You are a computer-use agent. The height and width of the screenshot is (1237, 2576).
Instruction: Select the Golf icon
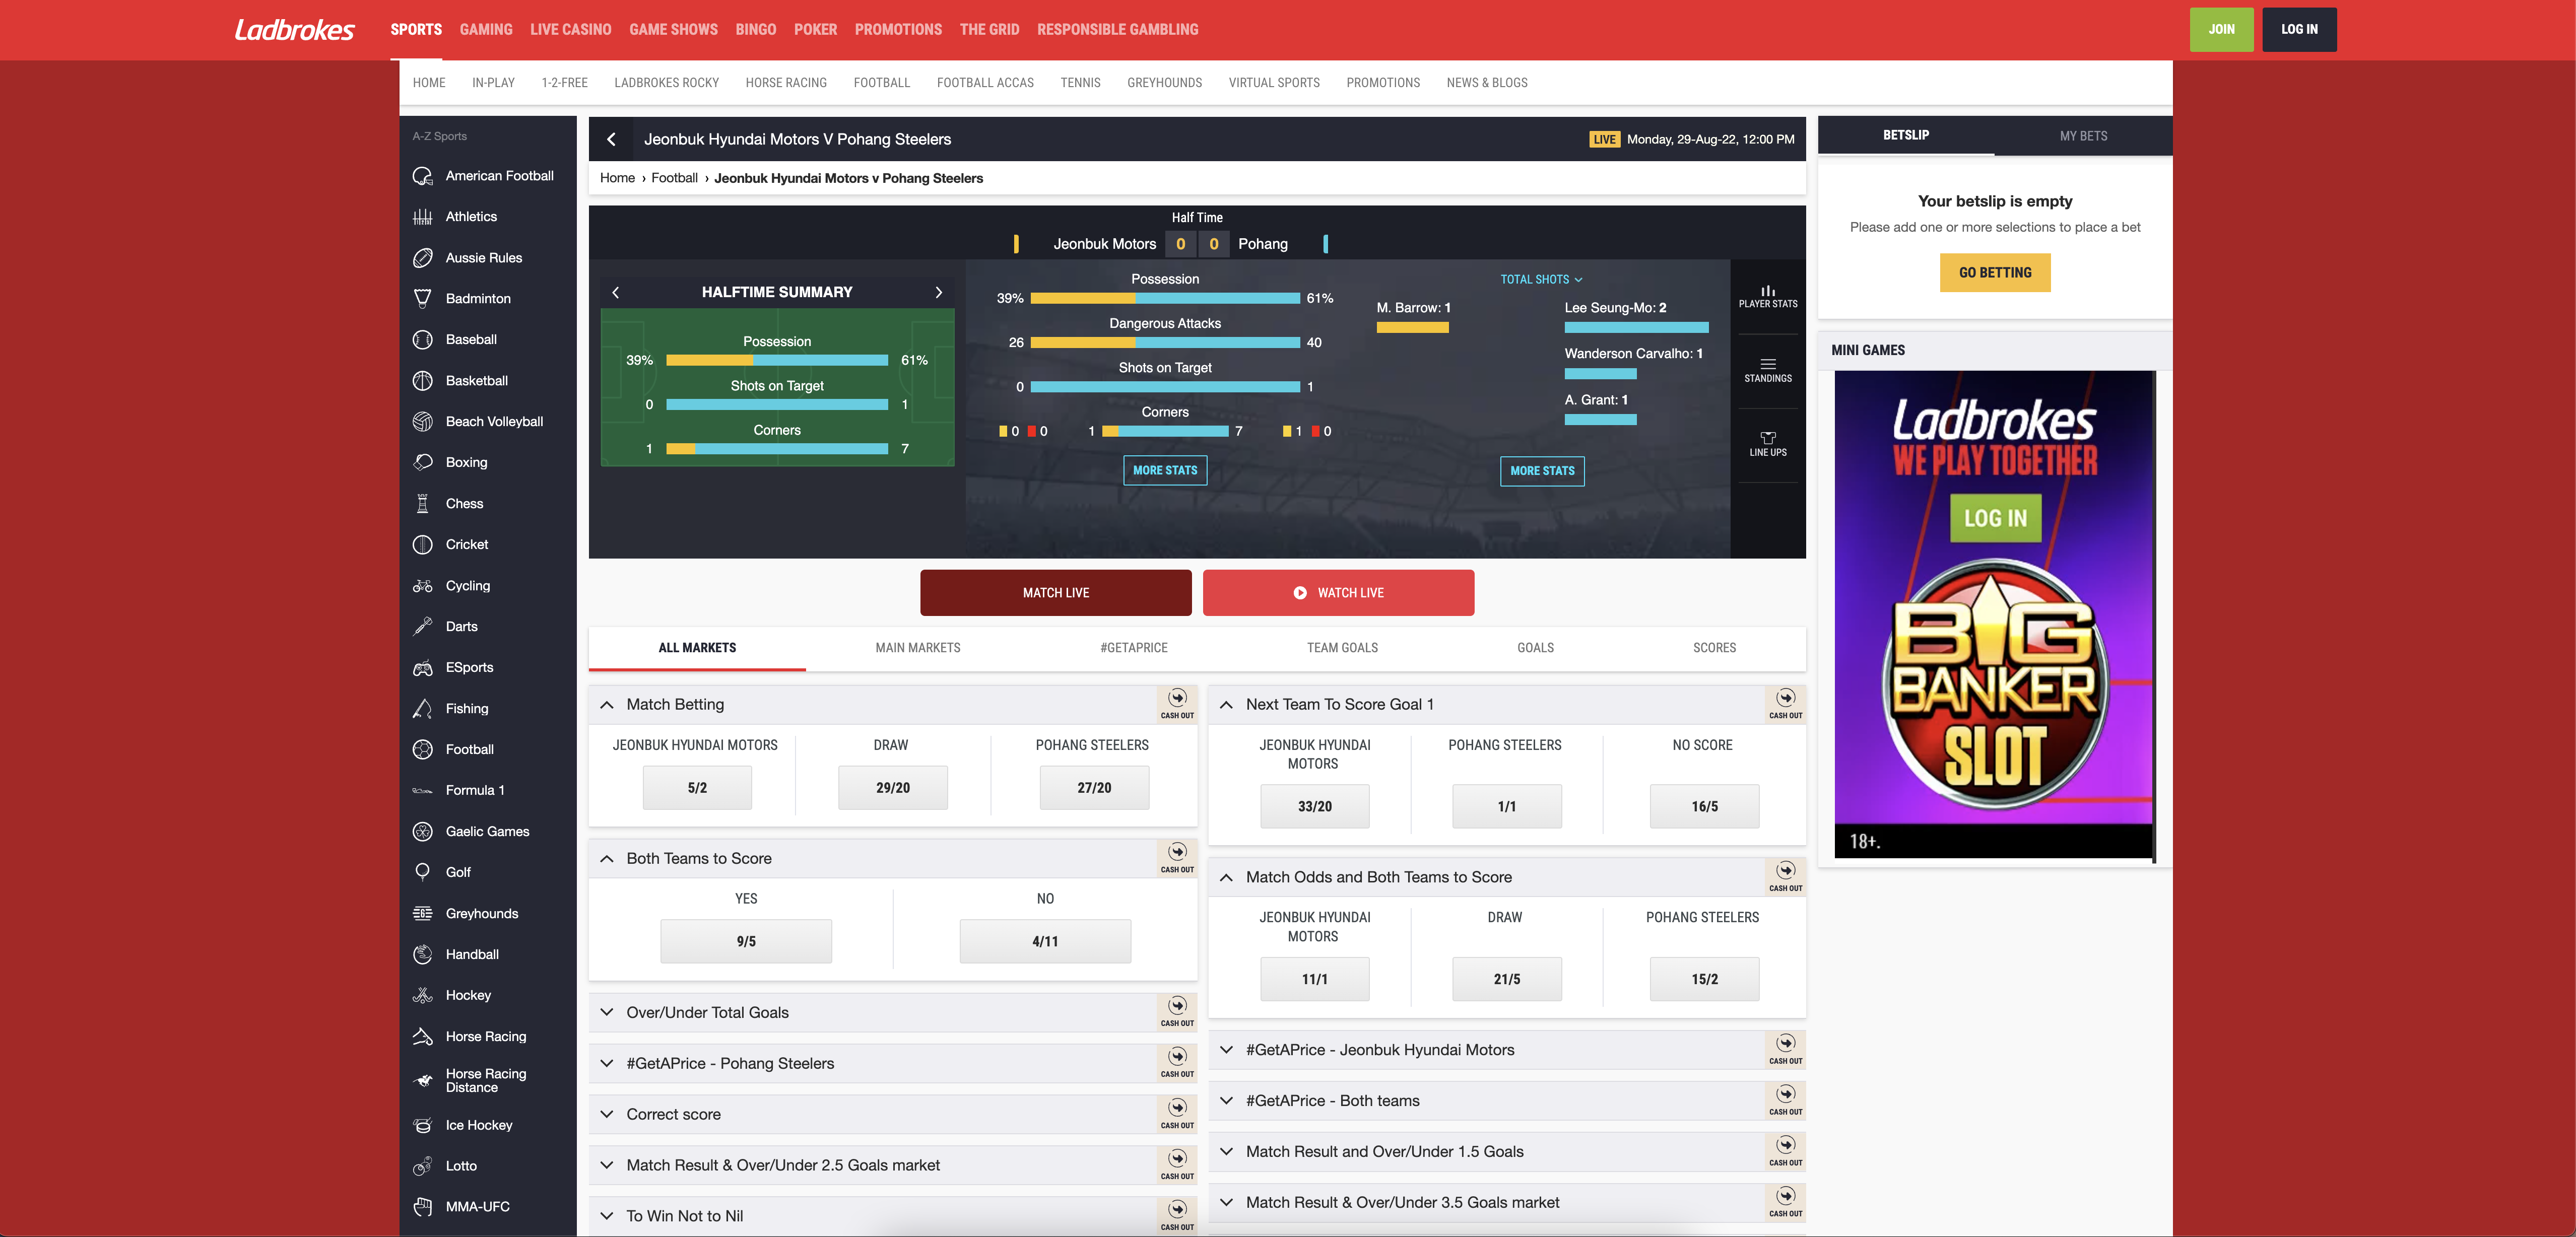[423, 872]
